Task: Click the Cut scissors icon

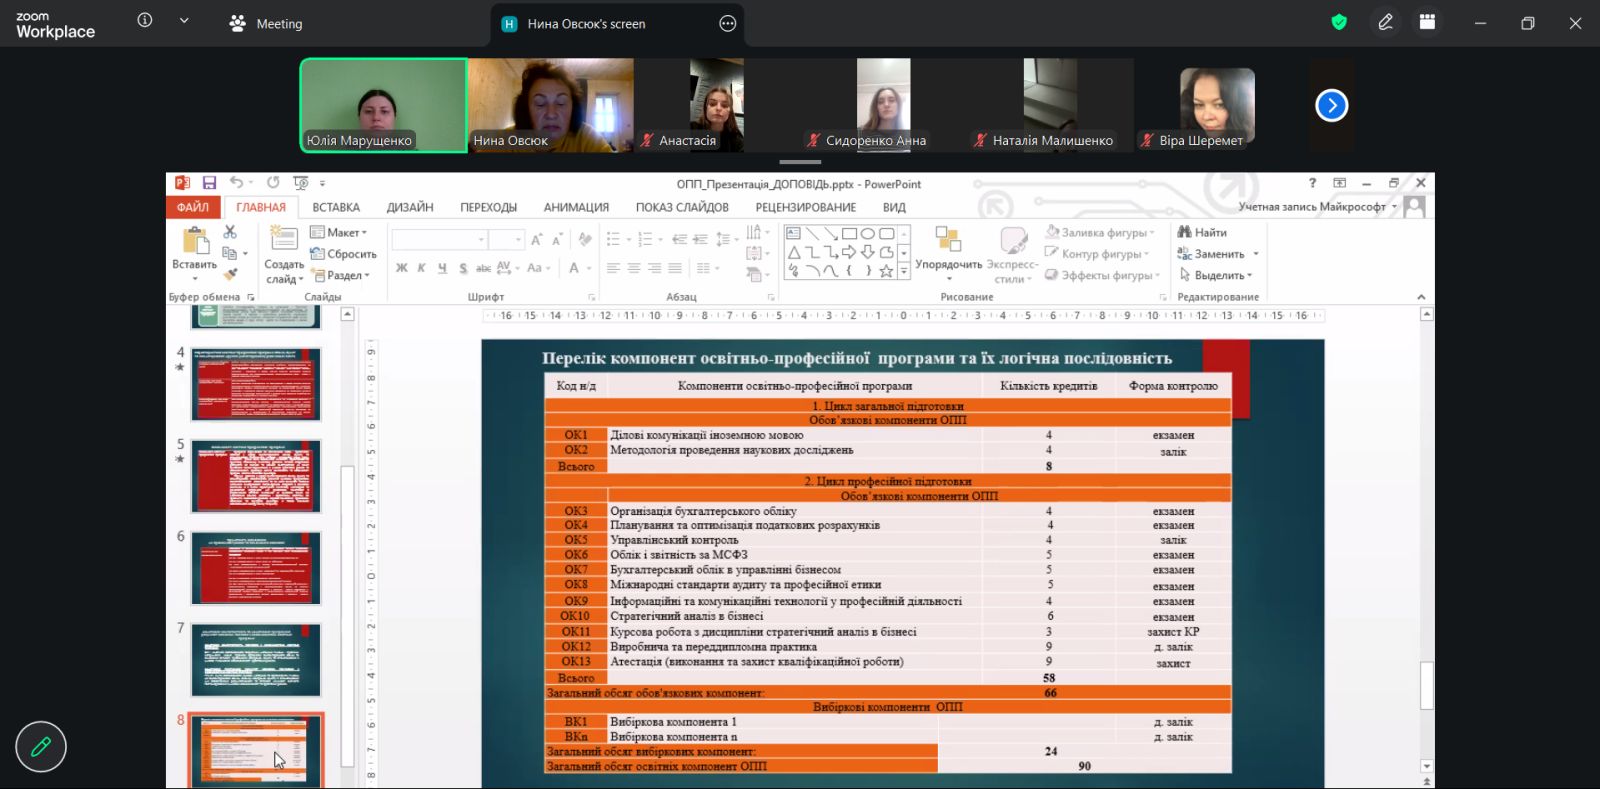Action: [x=230, y=232]
